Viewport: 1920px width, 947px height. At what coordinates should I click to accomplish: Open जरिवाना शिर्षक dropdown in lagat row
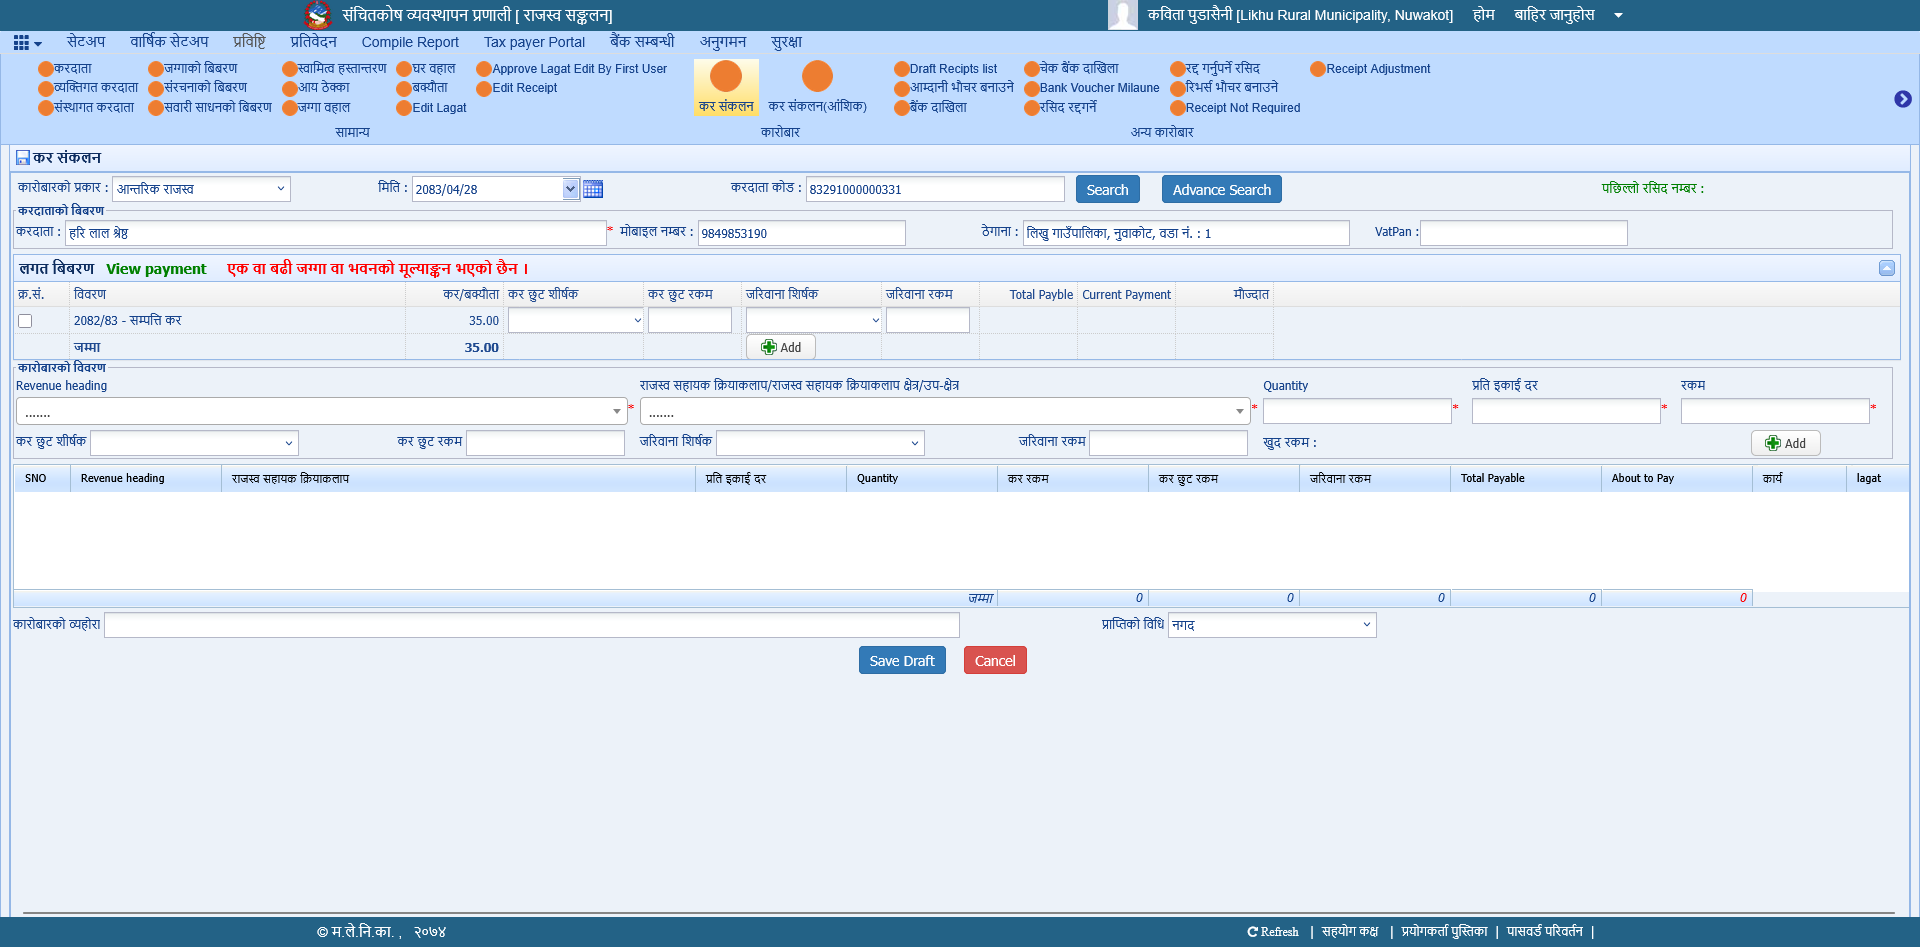(814, 320)
